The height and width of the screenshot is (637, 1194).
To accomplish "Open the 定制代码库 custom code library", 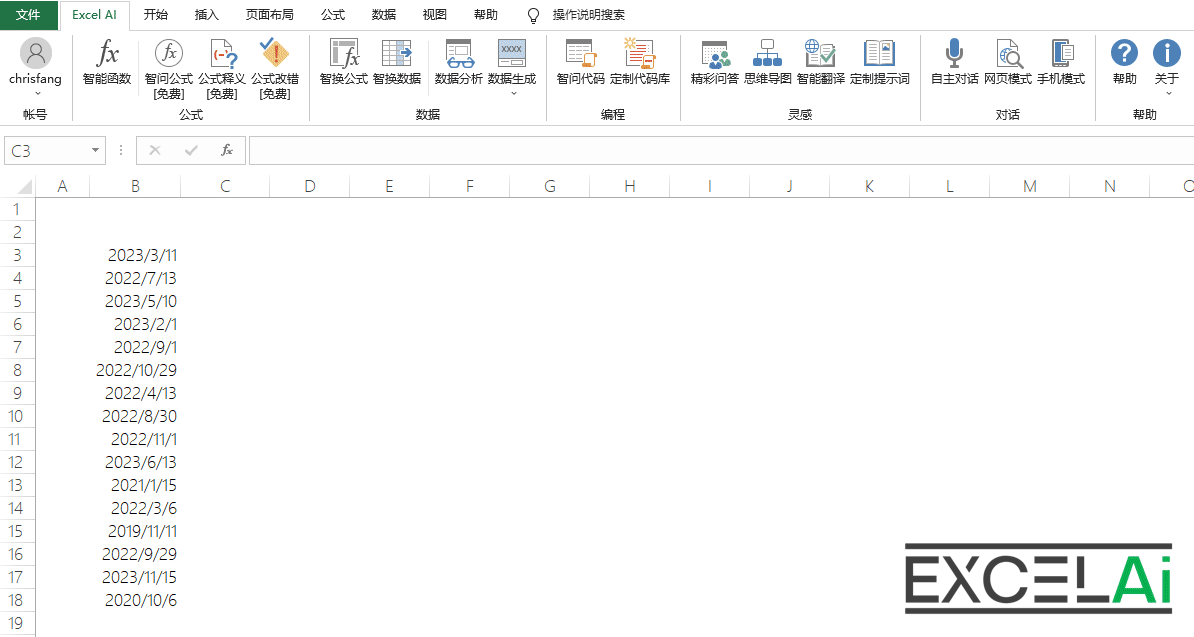I will (x=640, y=62).
